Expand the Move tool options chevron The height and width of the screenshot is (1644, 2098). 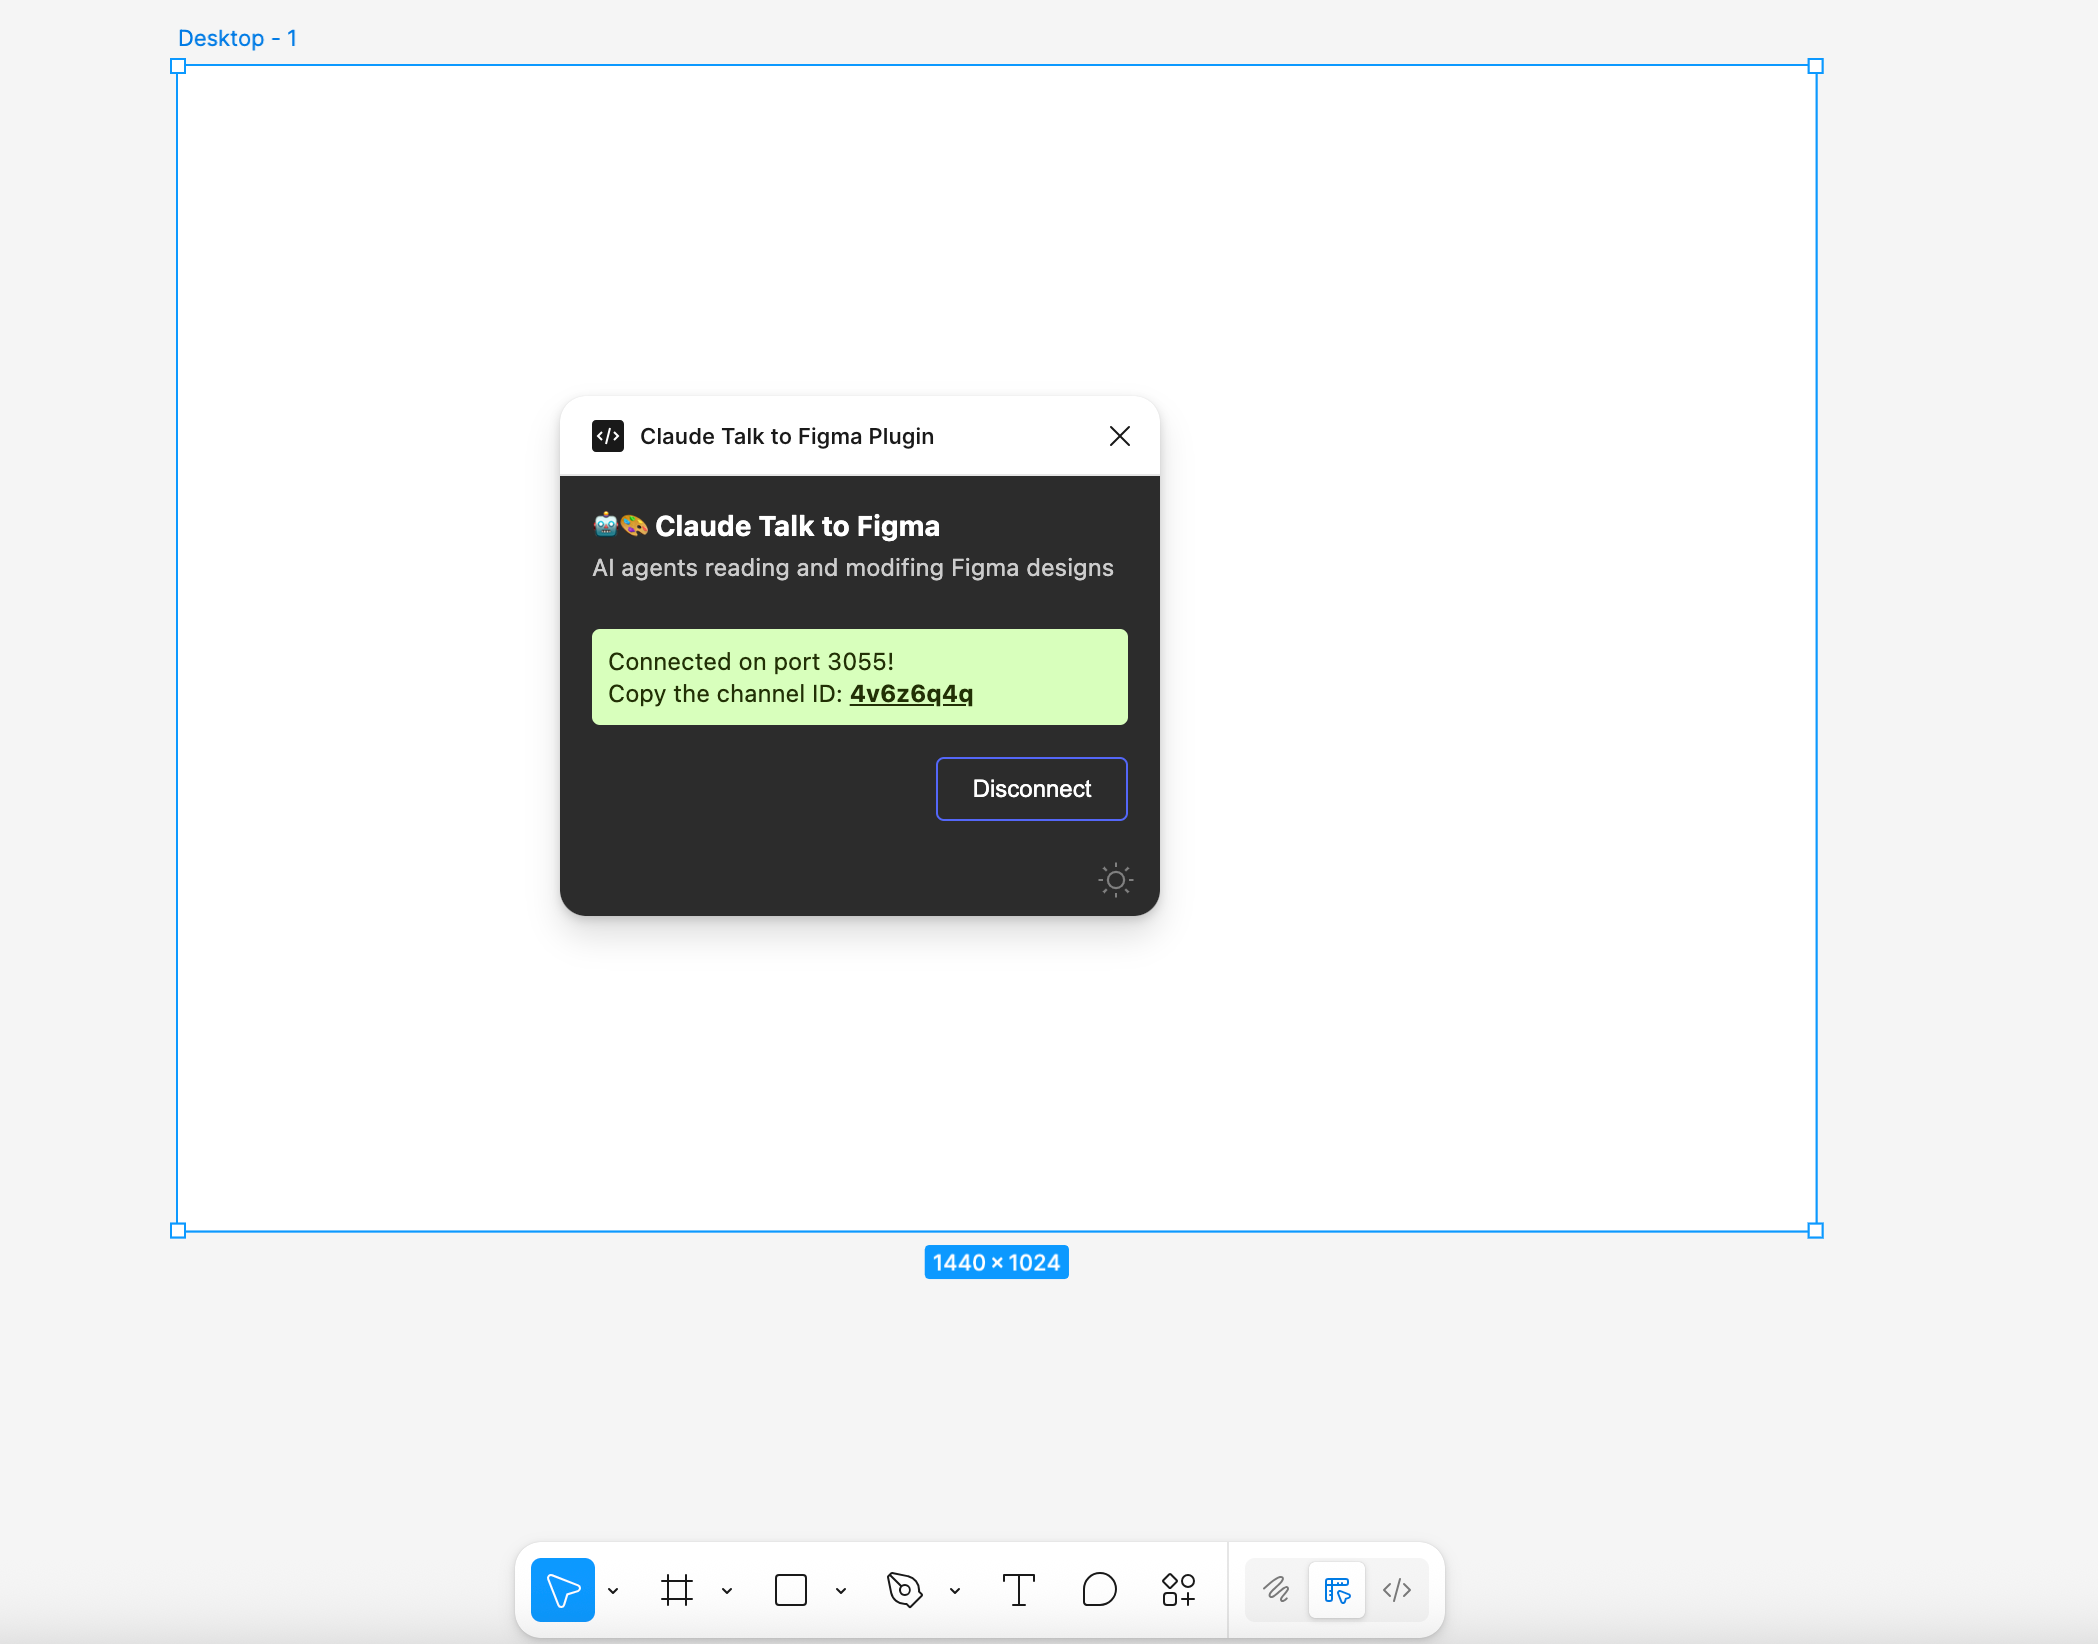click(613, 1590)
